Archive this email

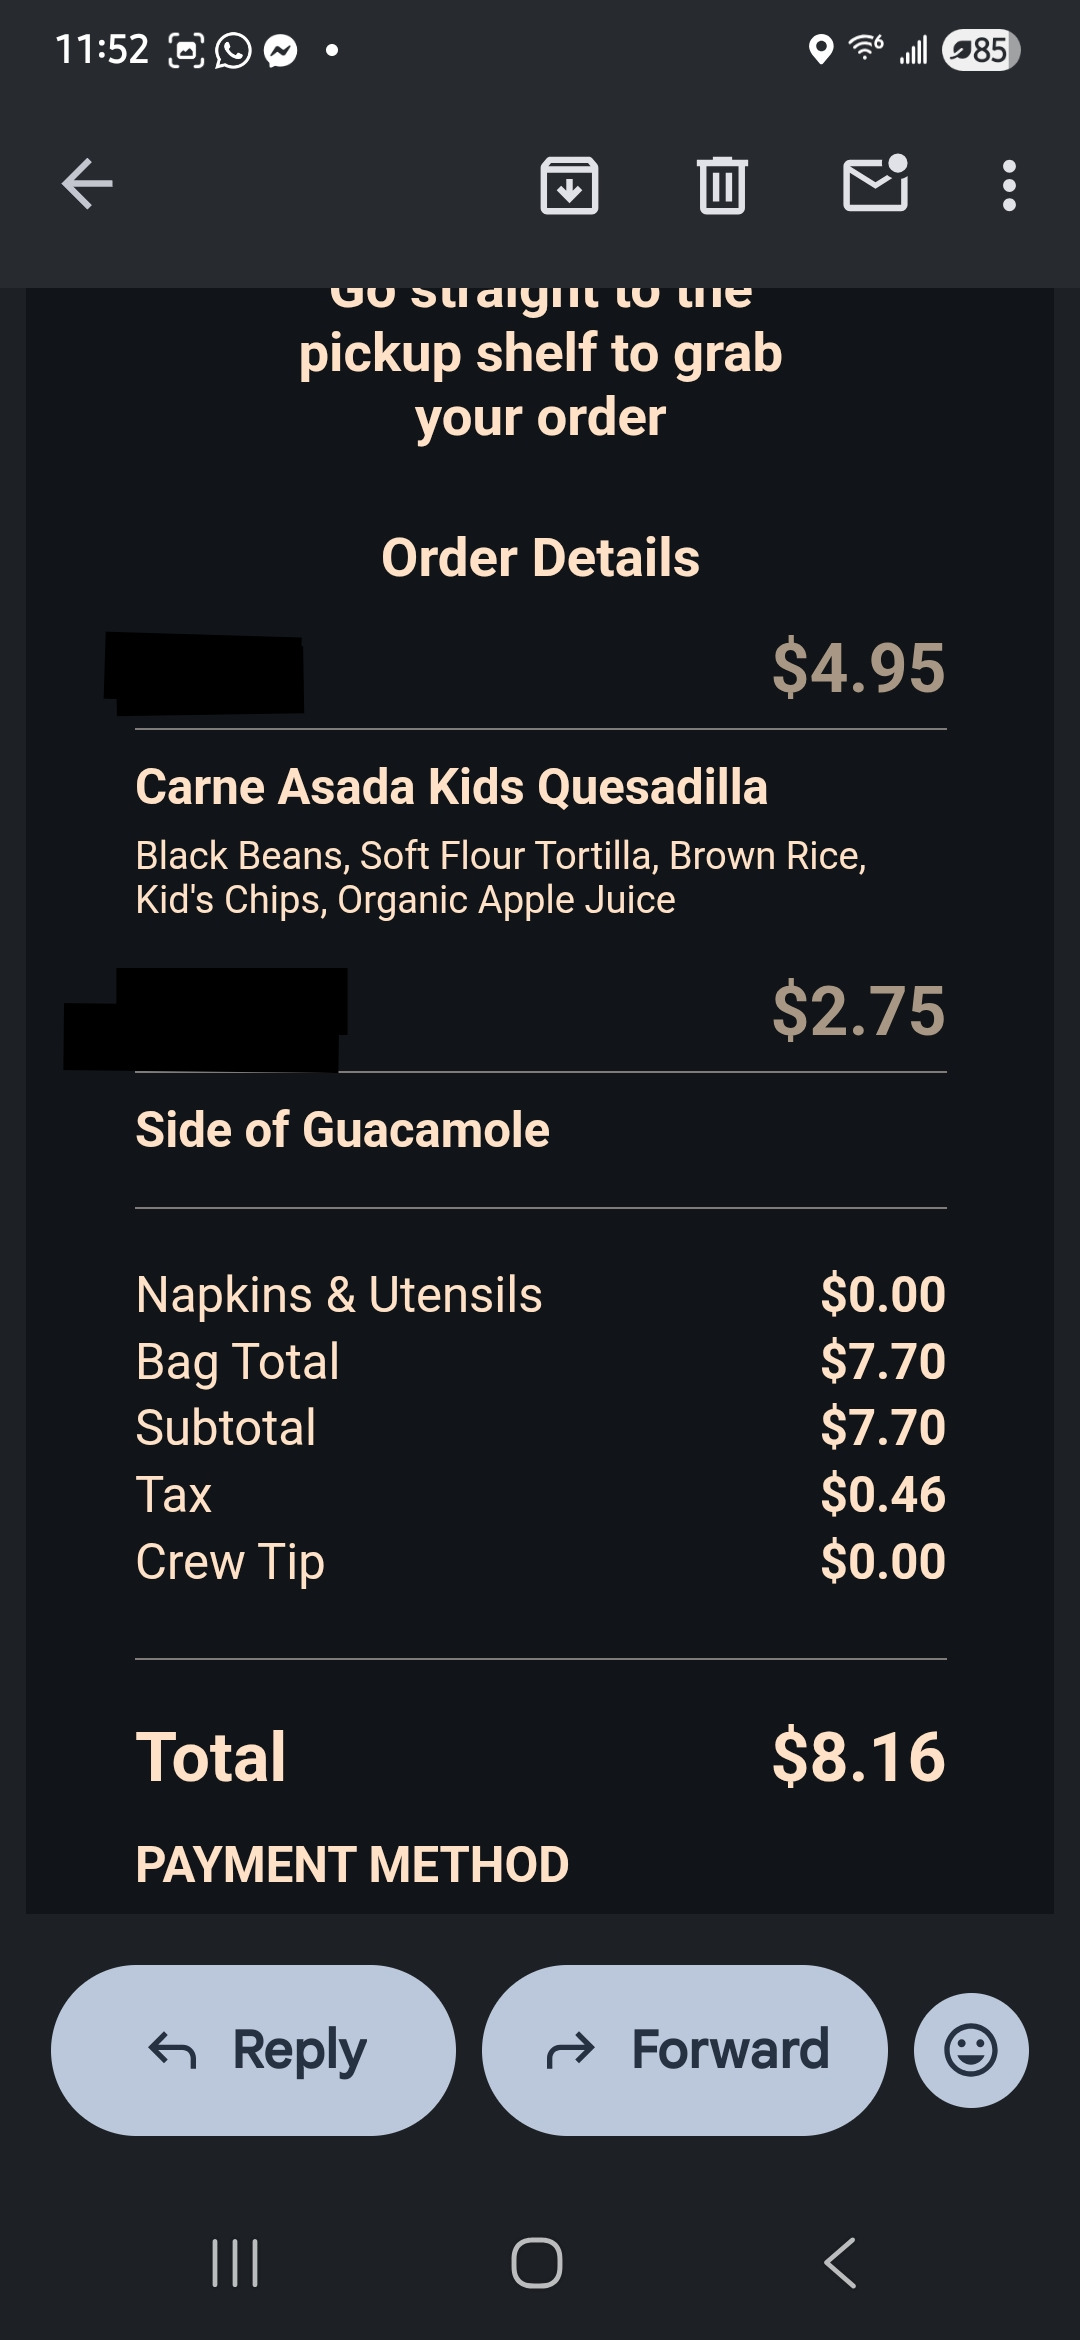(x=569, y=185)
